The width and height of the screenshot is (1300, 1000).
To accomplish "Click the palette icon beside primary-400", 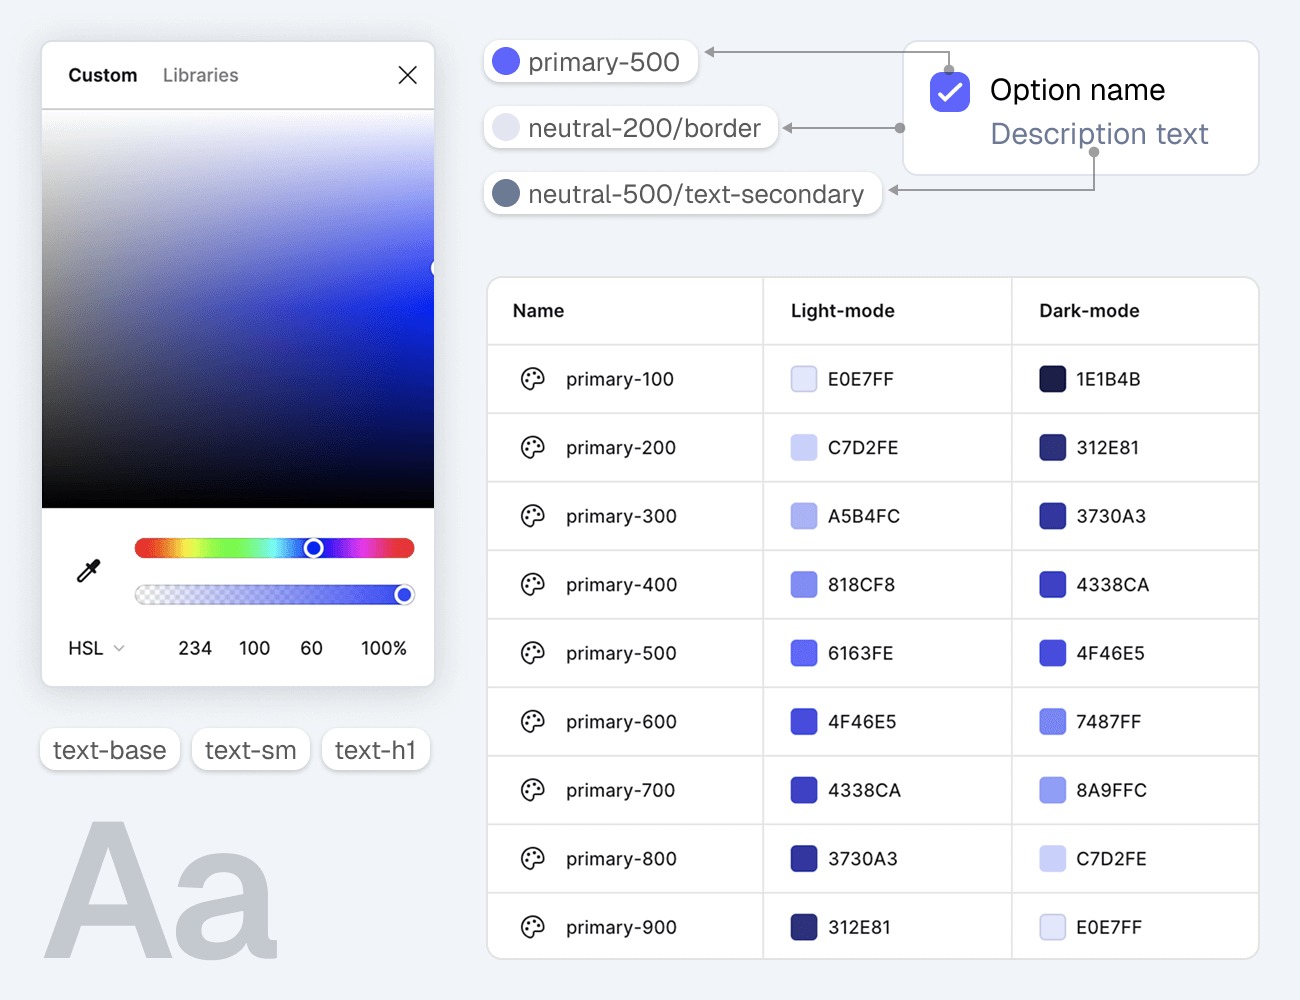I will pyautogui.click(x=532, y=584).
